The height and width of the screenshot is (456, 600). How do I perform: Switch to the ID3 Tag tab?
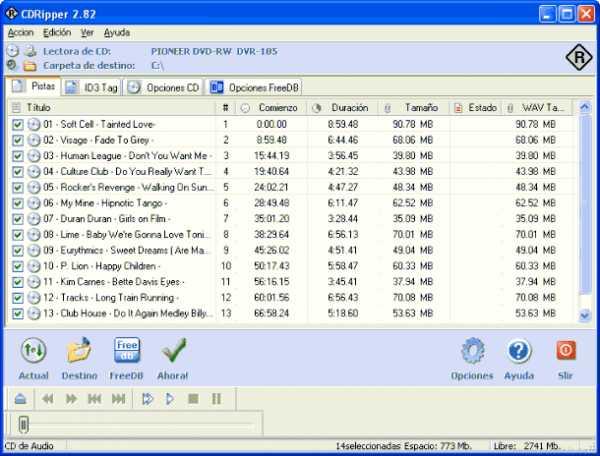tap(92, 88)
